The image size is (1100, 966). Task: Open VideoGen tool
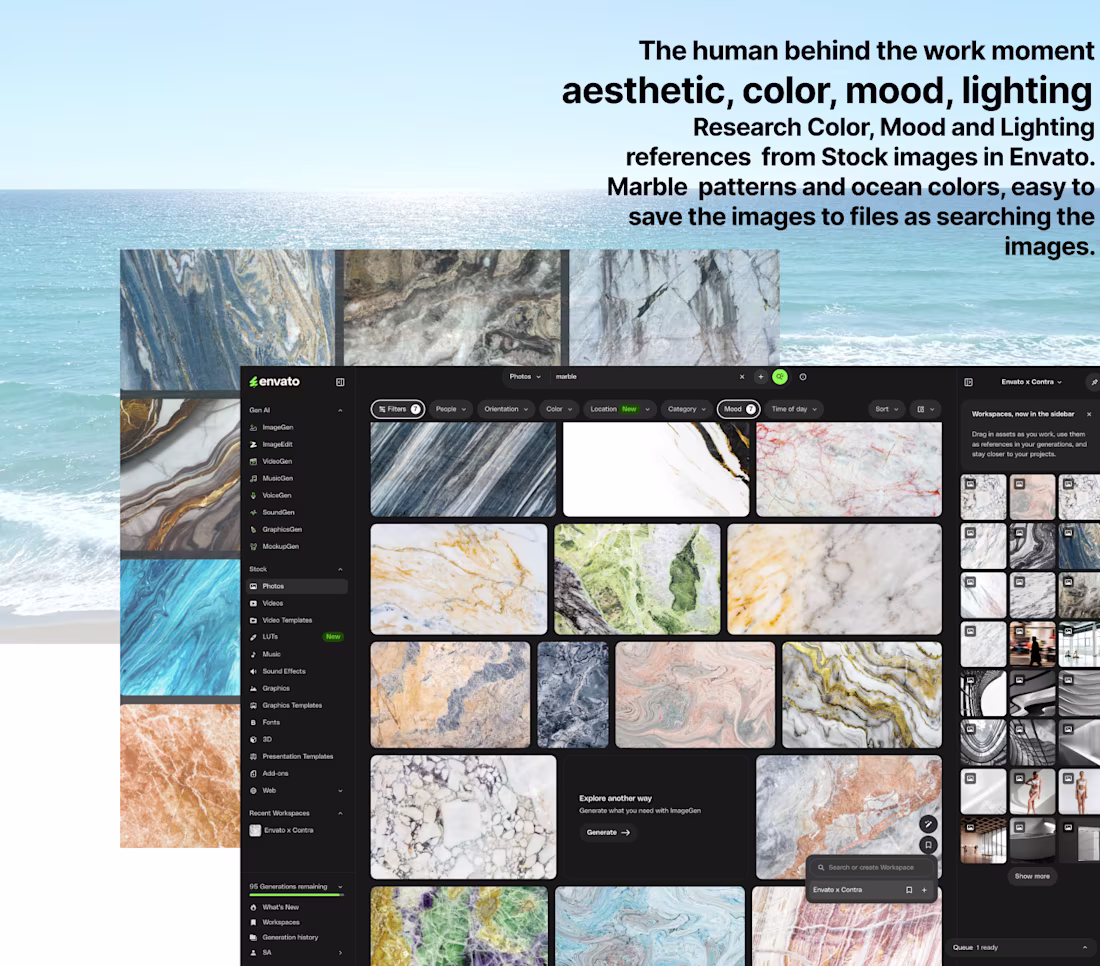276,462
